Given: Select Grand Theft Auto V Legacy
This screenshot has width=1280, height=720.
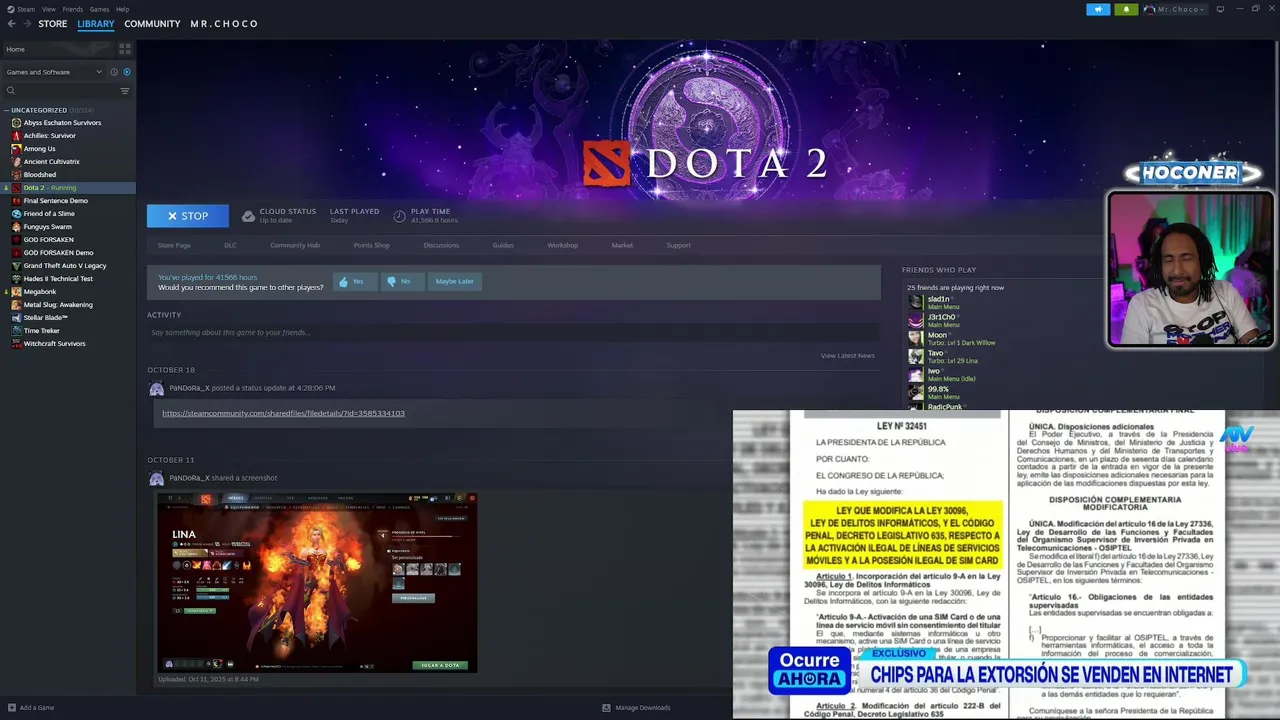Looking at the screenshot, I should tap(65, 266).
